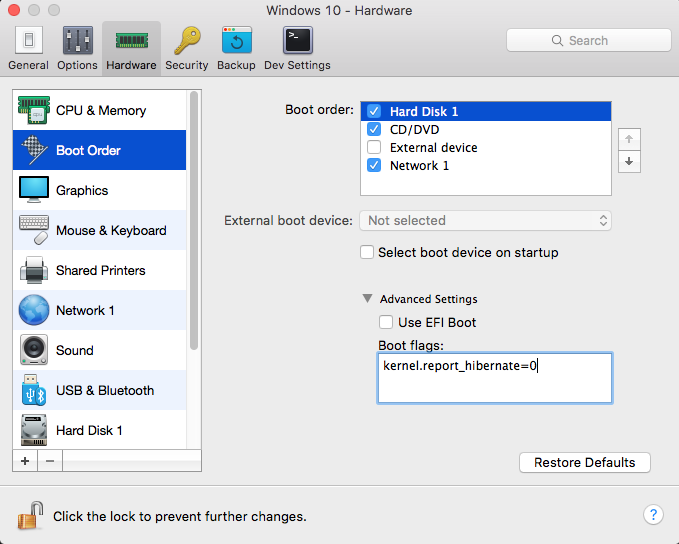The image size is (679, 544).
Task: Move boot device down with arrow
Action: 629,161
